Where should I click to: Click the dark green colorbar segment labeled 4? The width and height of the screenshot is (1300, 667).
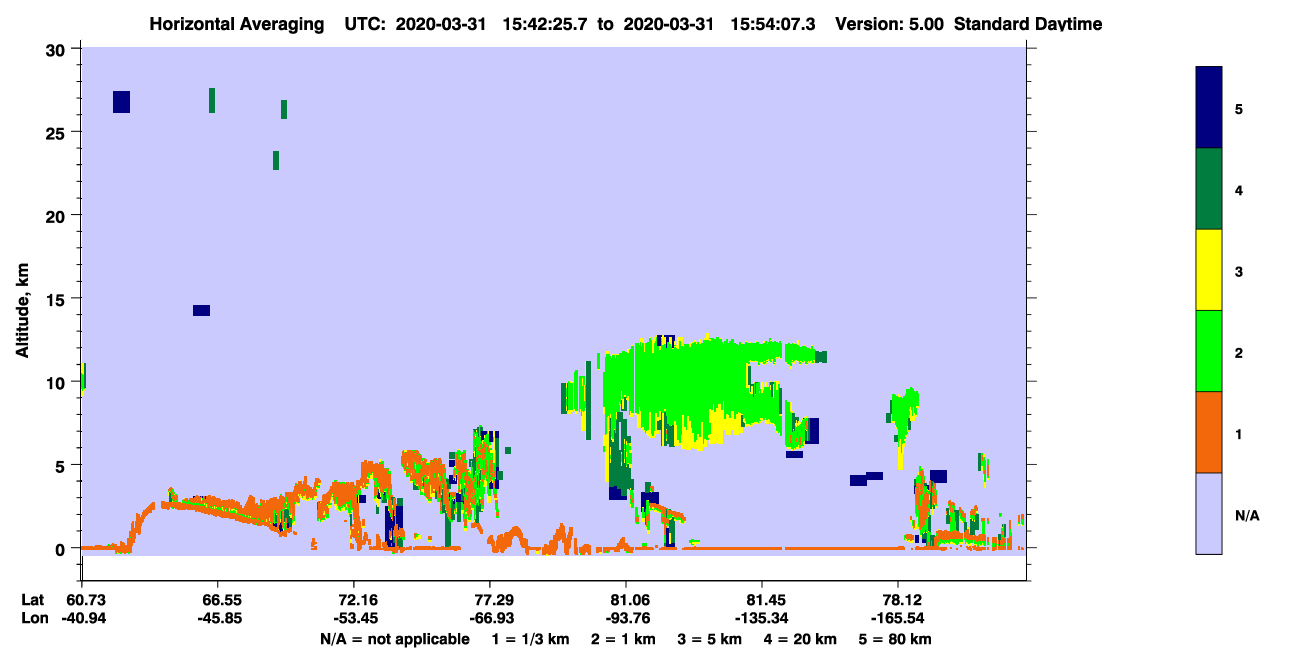[1209, 189]
